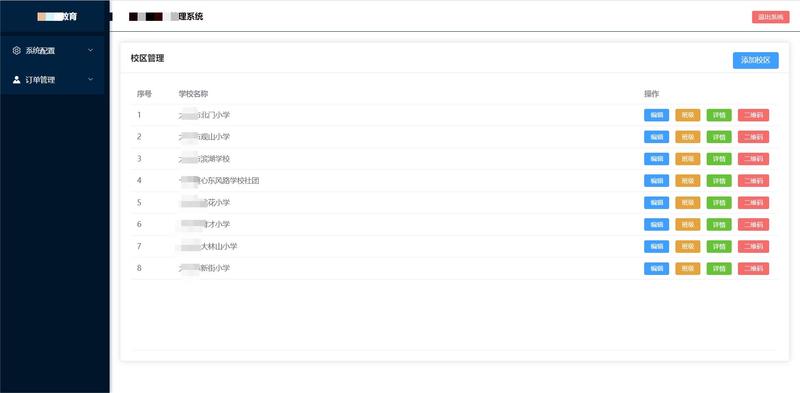Click orange 班级 button for row 2 观山小学
The height and width of the screenshot is (393, 800).
[x=688, y=137]
